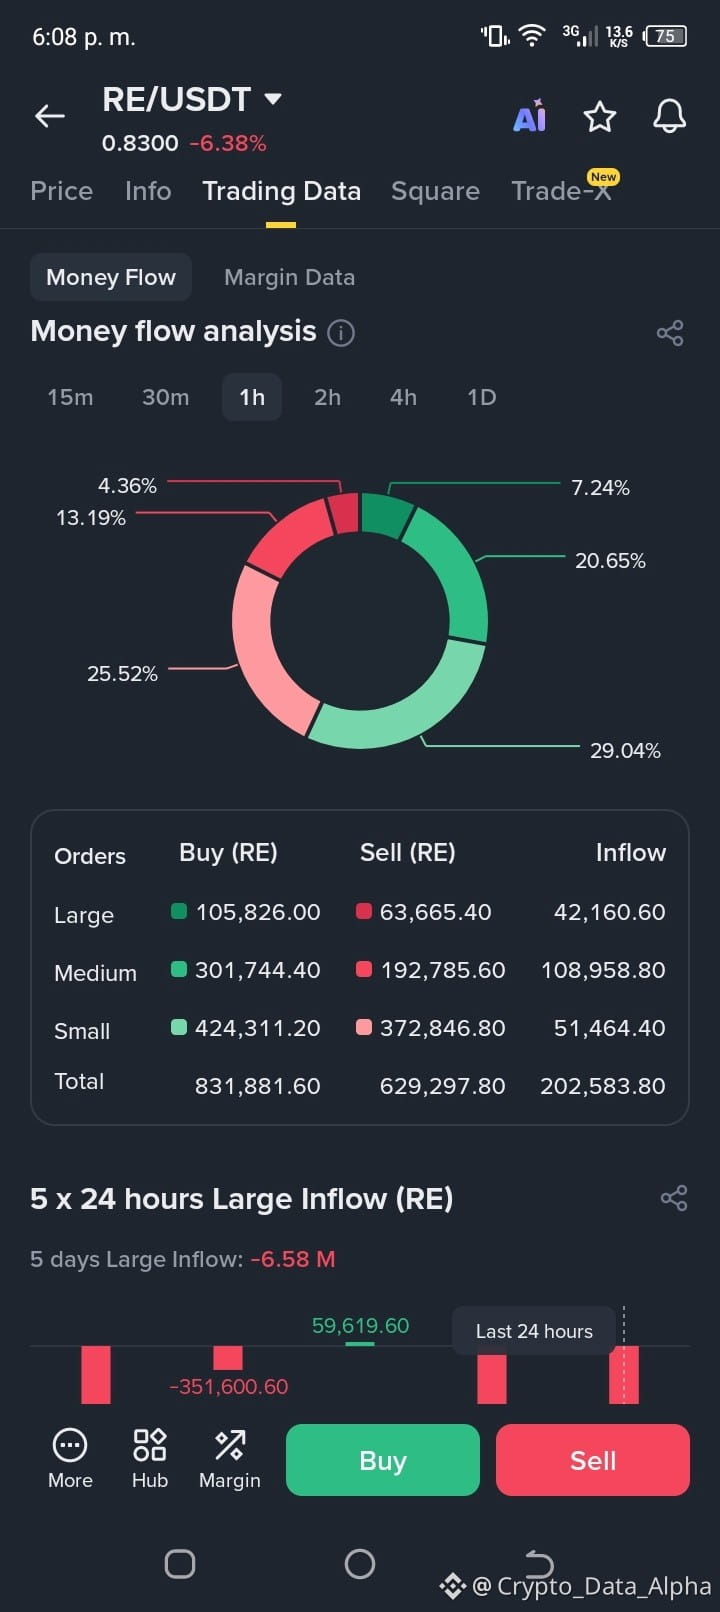The image size is (720, 1612).
Task: Open the Trade-X tab
Action: [561, 191]
